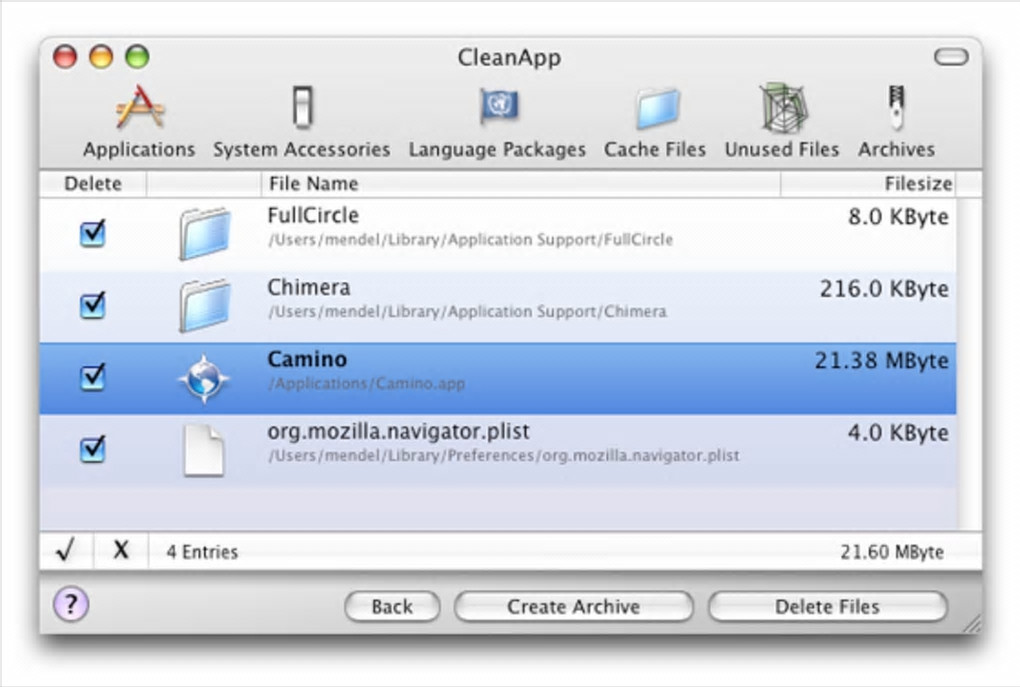Image resolution: width=1020 pixels, height=687 pixels.
Task: Toggle toolbar with the pill button
Action: click(951, 57)
